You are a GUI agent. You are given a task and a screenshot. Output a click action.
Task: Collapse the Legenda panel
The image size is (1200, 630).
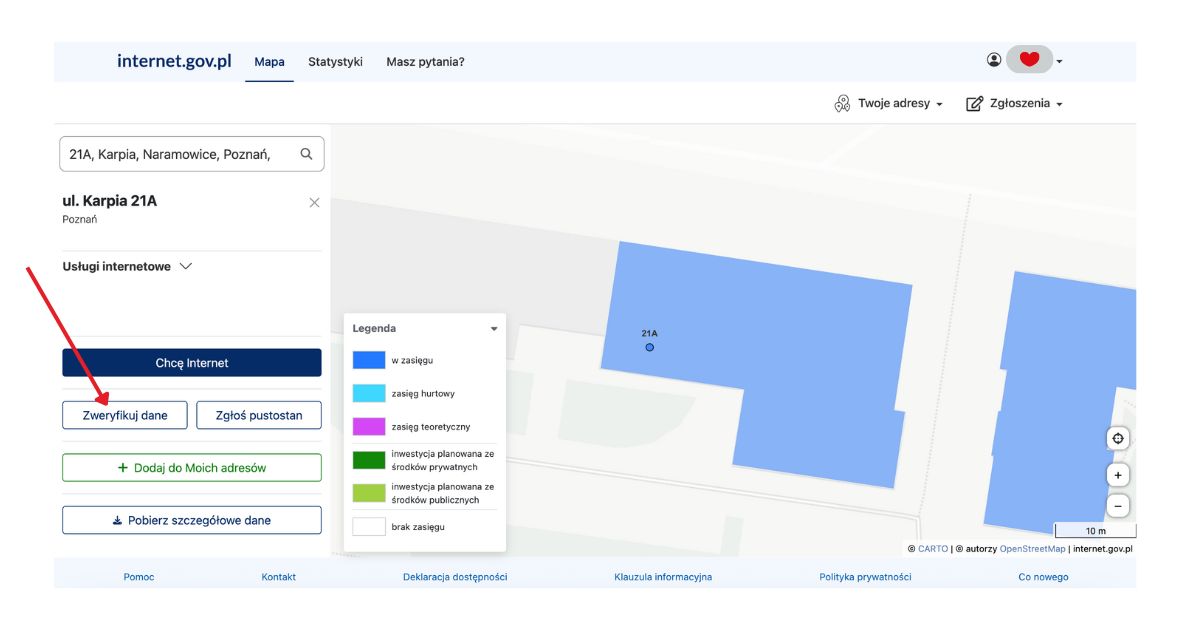493,329
